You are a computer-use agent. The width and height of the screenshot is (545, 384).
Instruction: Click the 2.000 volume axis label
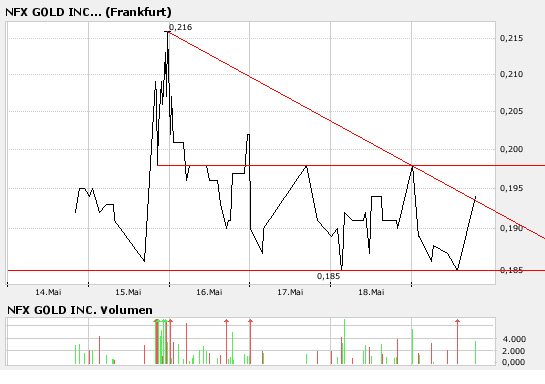(x=514, y=351)
